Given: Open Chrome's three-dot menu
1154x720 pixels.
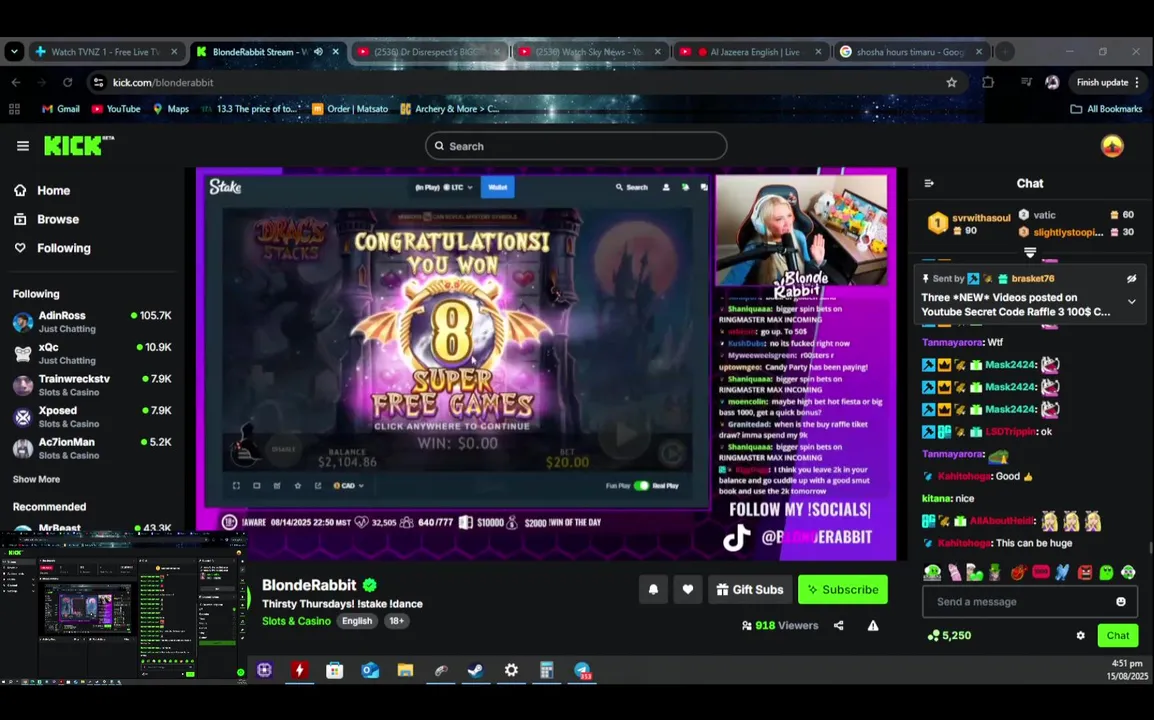Looking at the screenshot, I should click(1137, 82).
